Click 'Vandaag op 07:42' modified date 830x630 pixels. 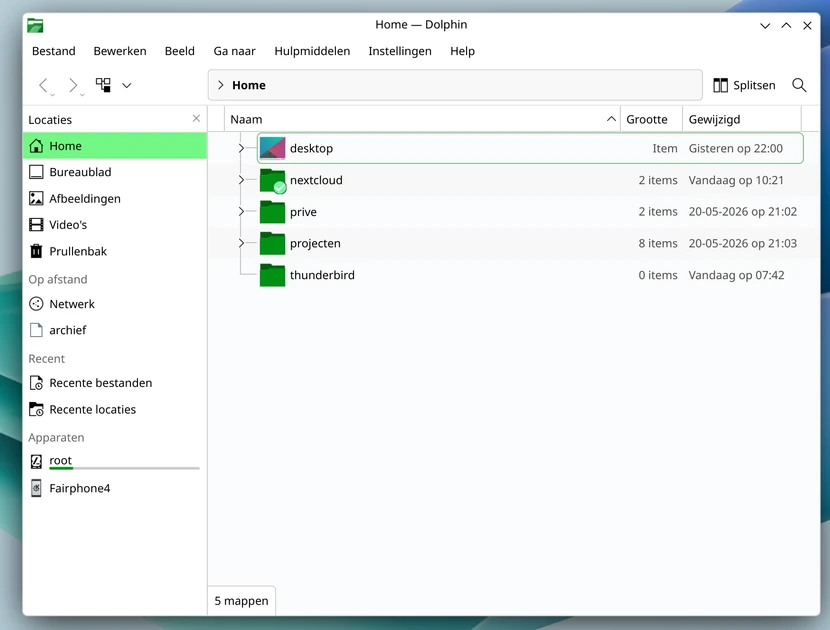point(736,275)
